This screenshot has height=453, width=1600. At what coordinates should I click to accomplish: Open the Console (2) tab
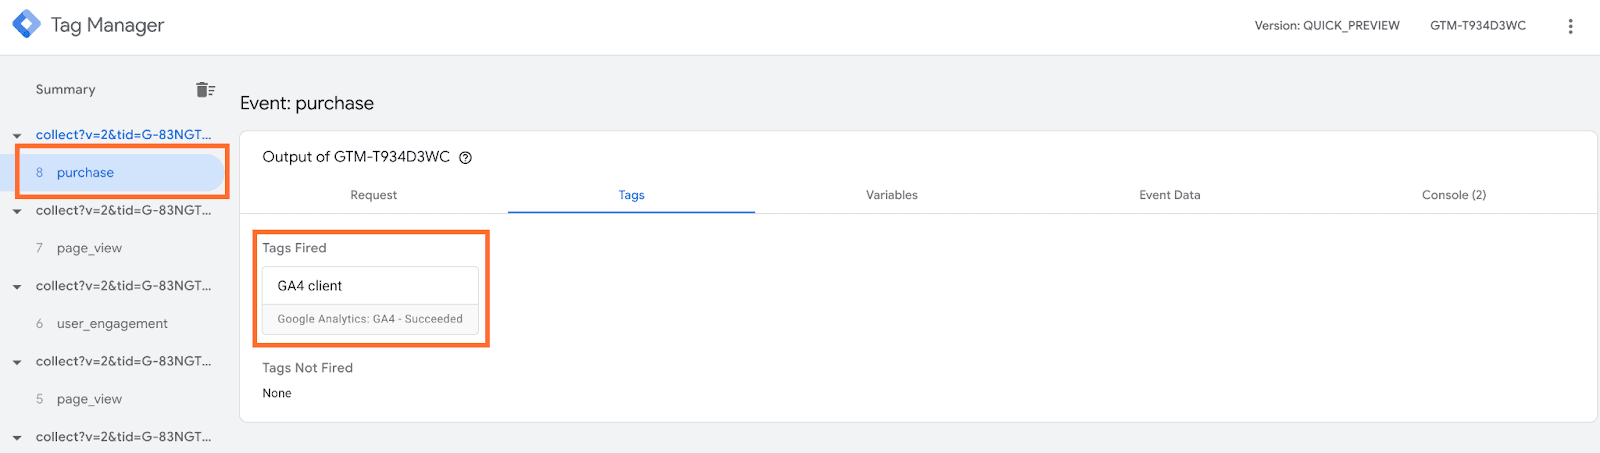tap(1453, 195)
